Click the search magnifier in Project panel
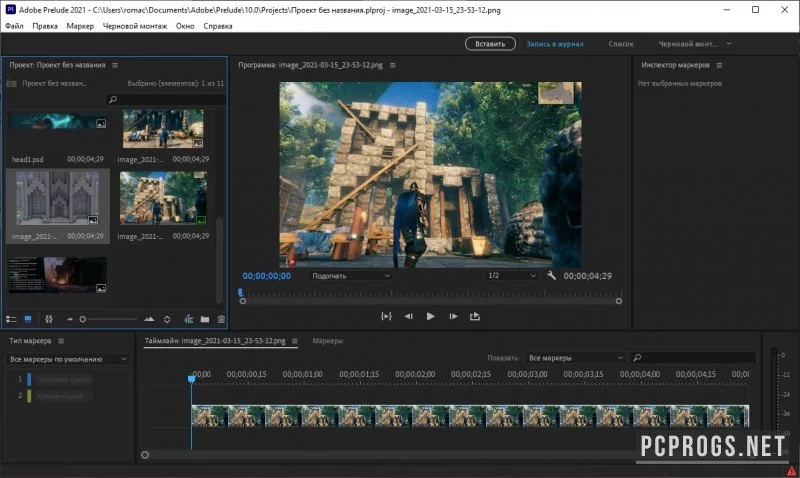Viewport: 800px width, 478px height. 113,99
